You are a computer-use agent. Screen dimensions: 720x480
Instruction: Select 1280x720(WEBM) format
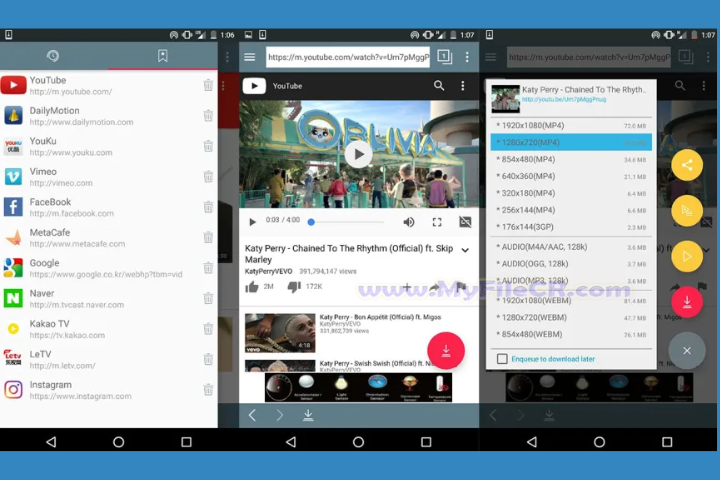coord(571,317)
